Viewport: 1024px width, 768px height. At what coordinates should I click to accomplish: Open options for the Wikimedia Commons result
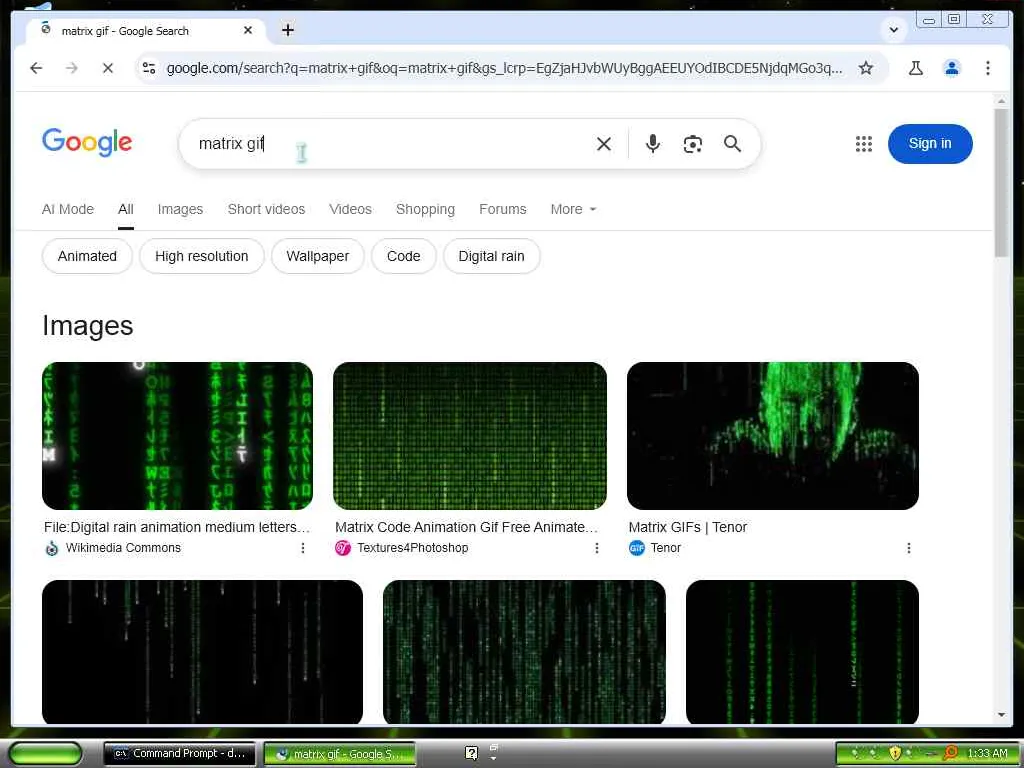click(302, 548)
